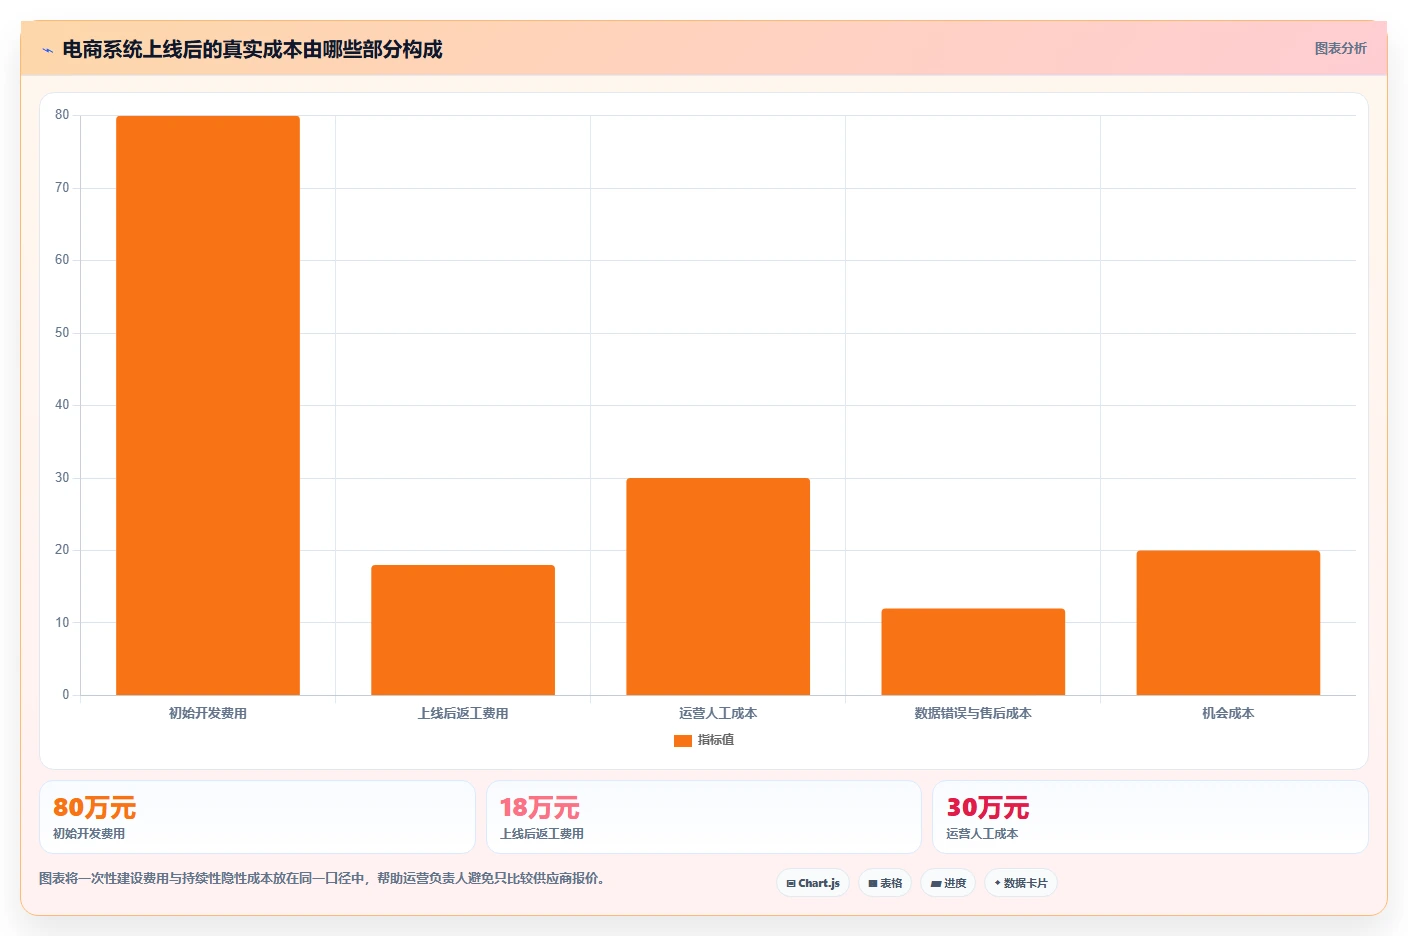
Task: Select the 数据错误与售后成本 bar
Action: [973, 652]
